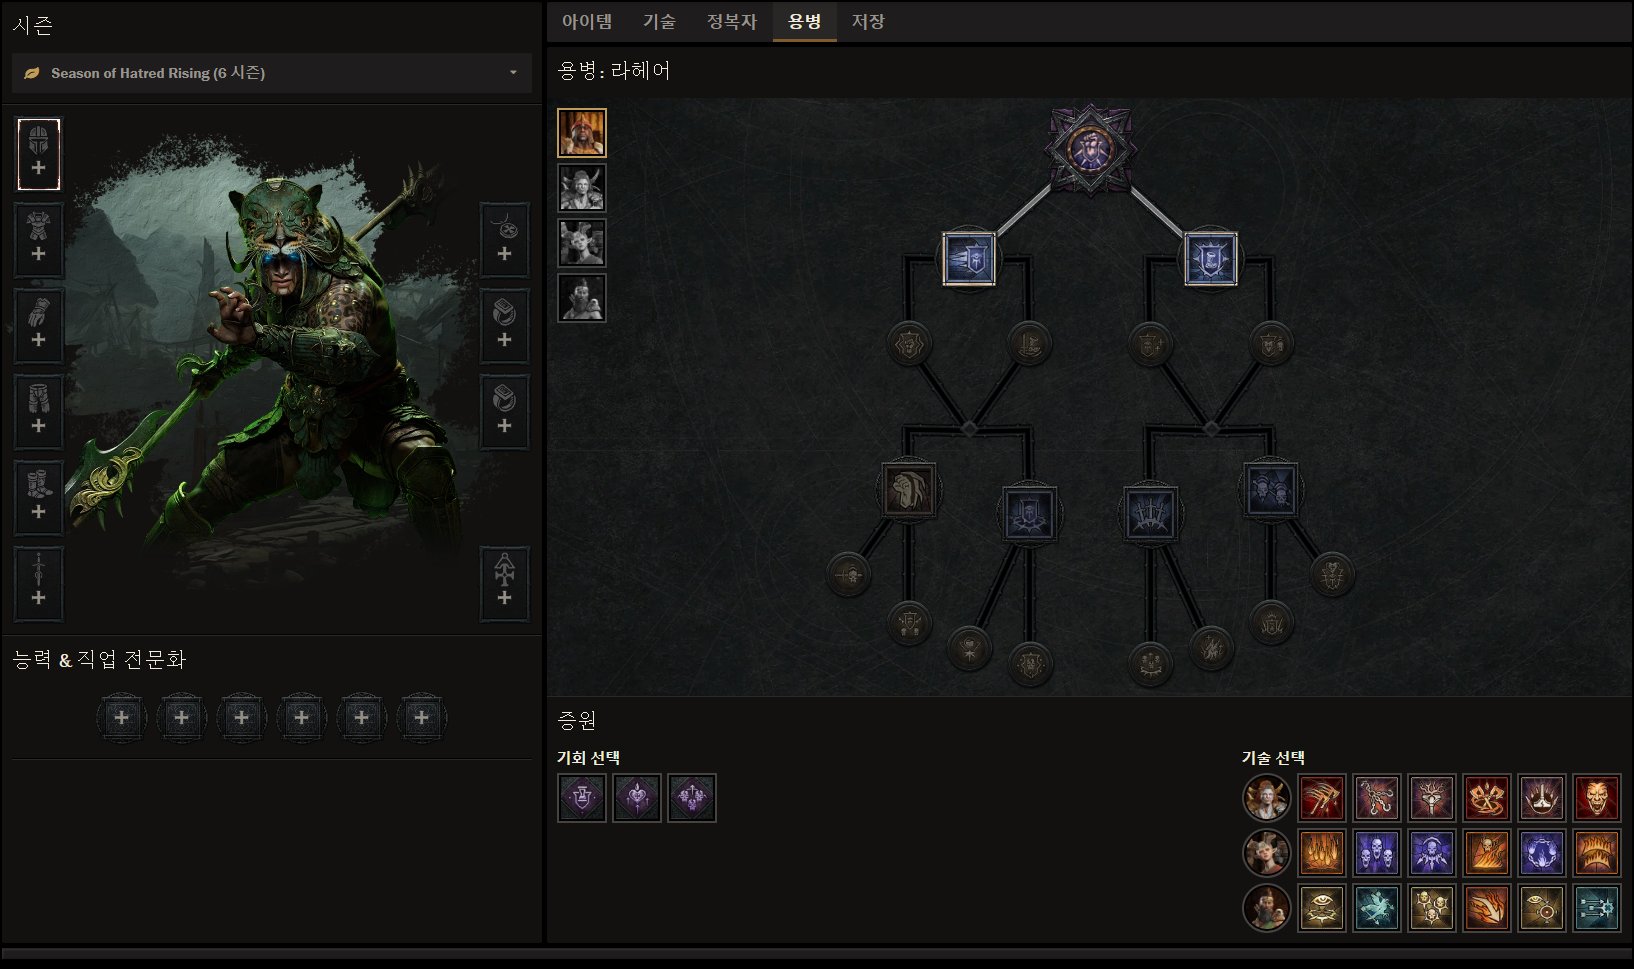This screenshot has width=1634, height=969.
Task: Select the red screaming face reinforcement skill
Action: tap(1597, 798)
